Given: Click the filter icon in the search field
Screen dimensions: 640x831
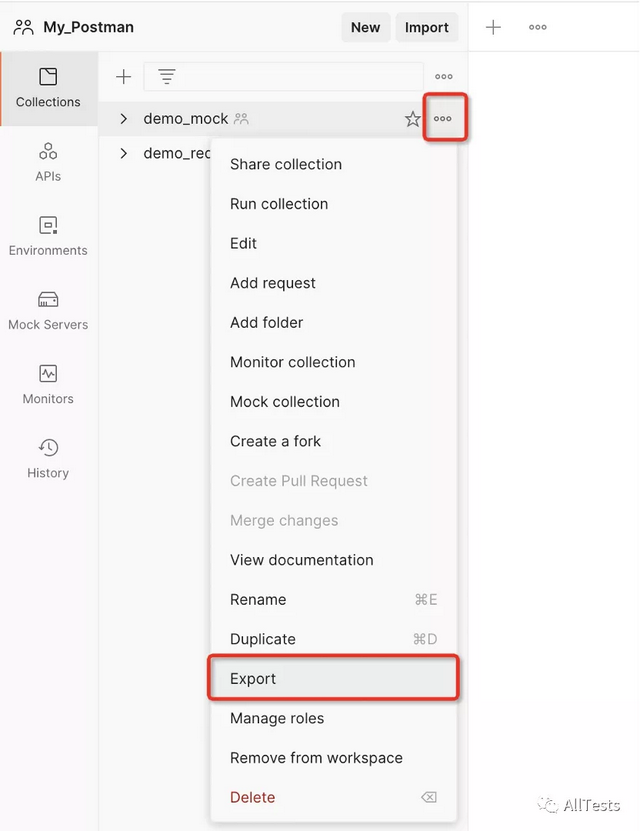Looking at the screenshot, I should 167,77.
